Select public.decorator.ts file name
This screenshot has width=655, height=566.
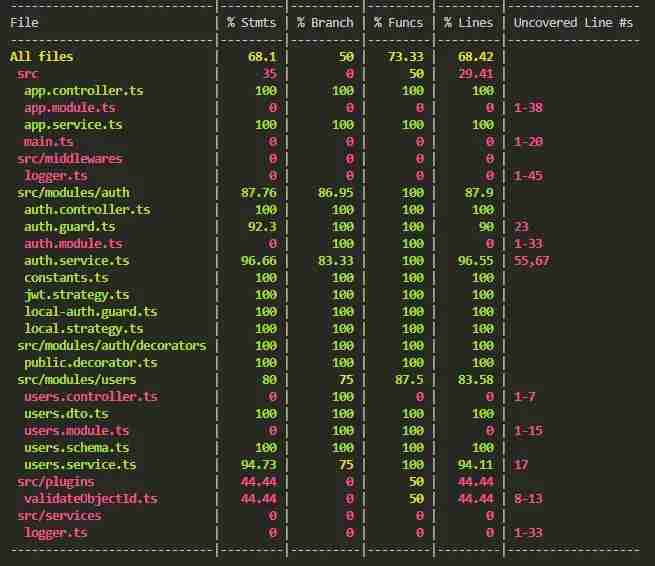pyautogui.click(x=91, y=363)
